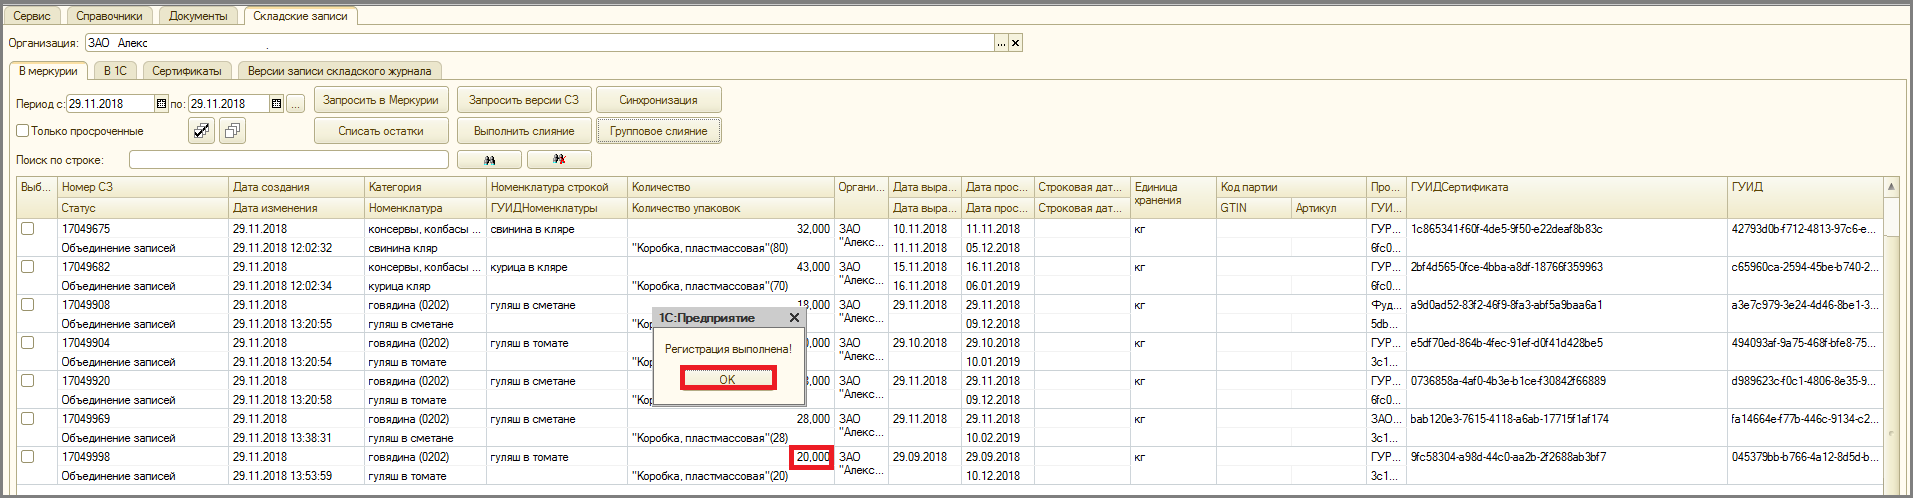Close the 1С:Предприятие dialog

794,318
